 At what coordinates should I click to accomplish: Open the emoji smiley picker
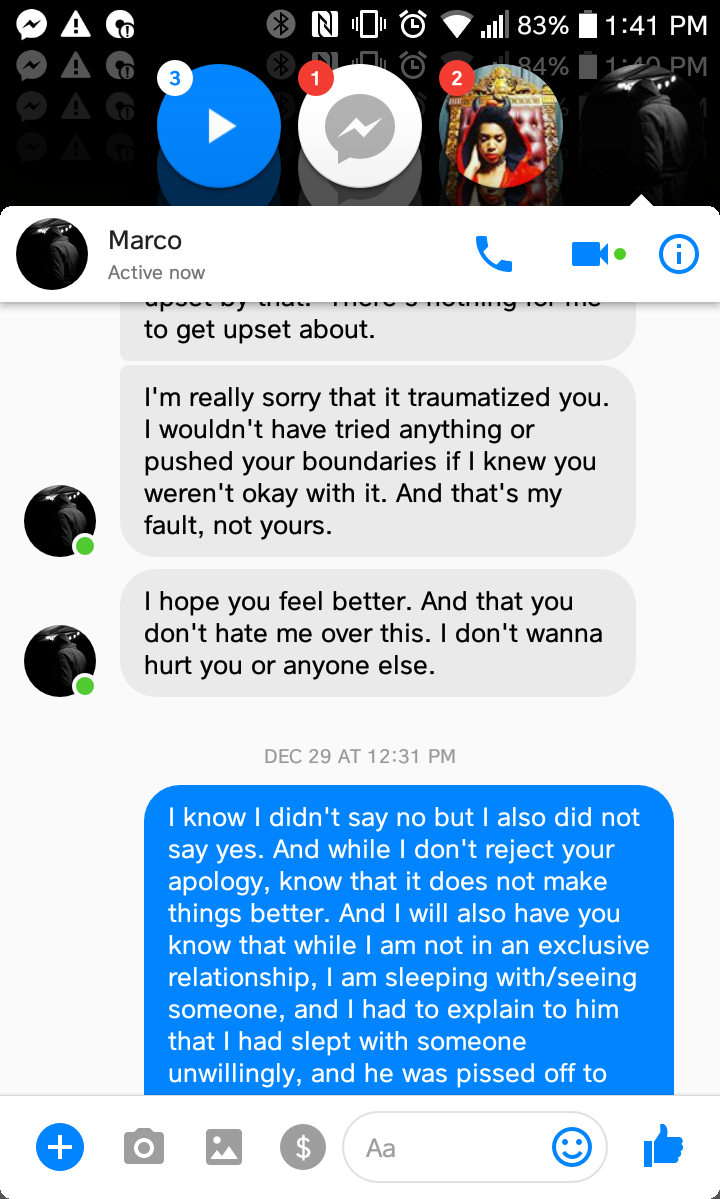(572, 1147)
